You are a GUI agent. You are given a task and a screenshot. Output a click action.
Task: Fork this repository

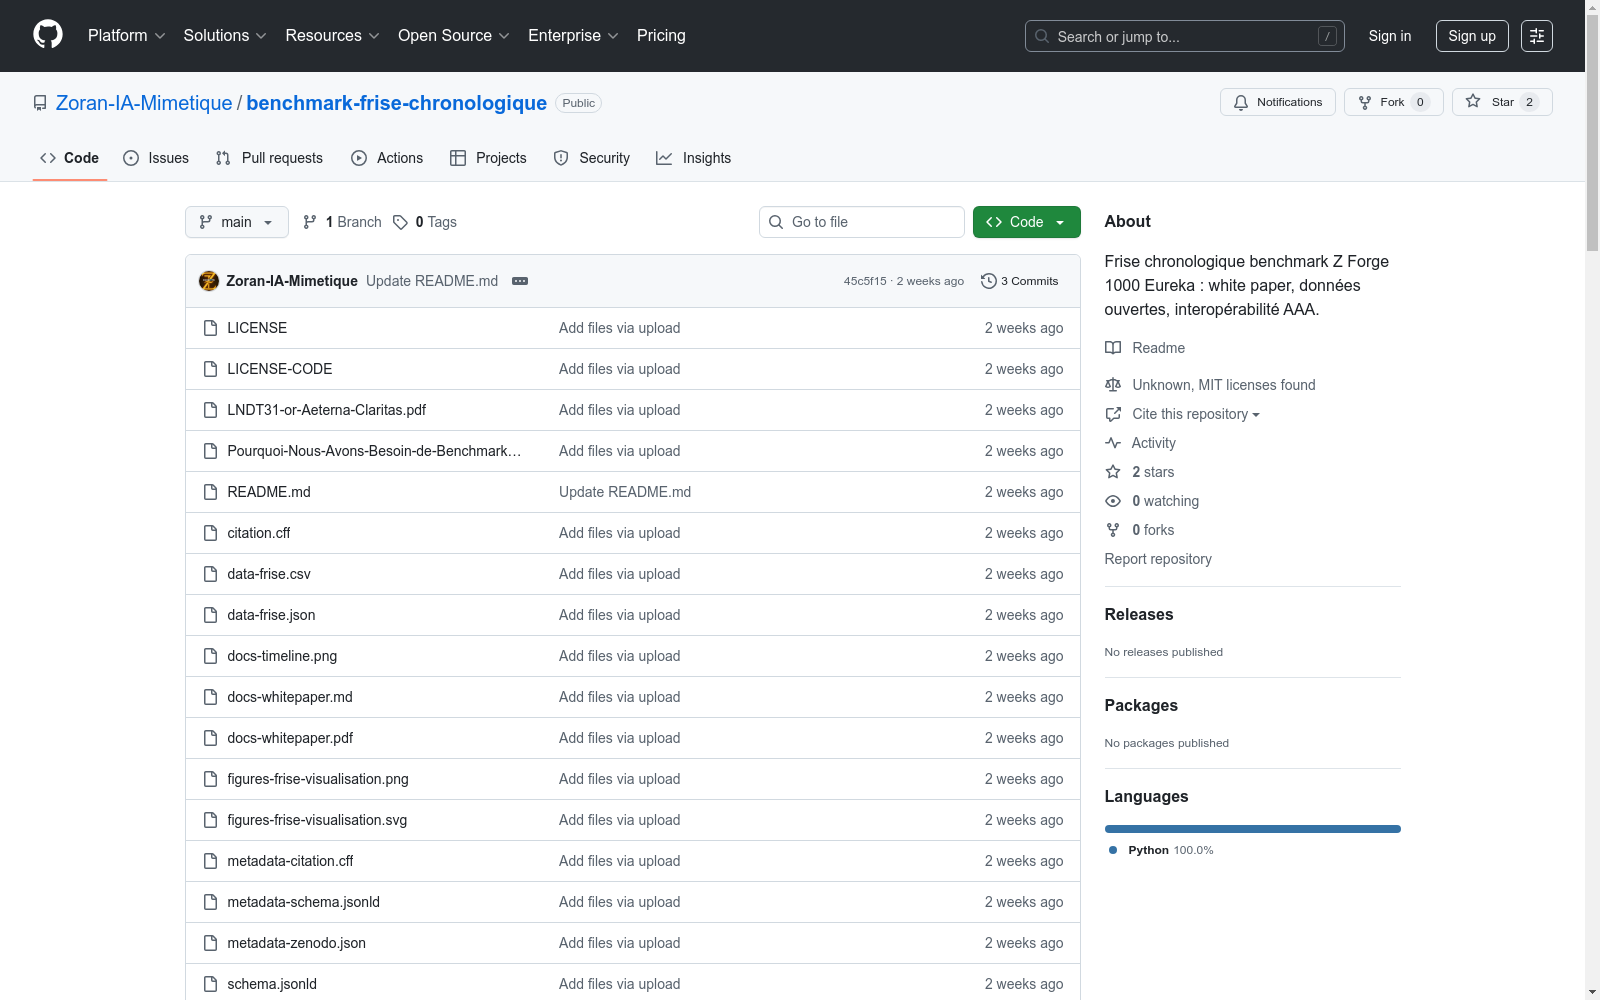(1393, 102)
